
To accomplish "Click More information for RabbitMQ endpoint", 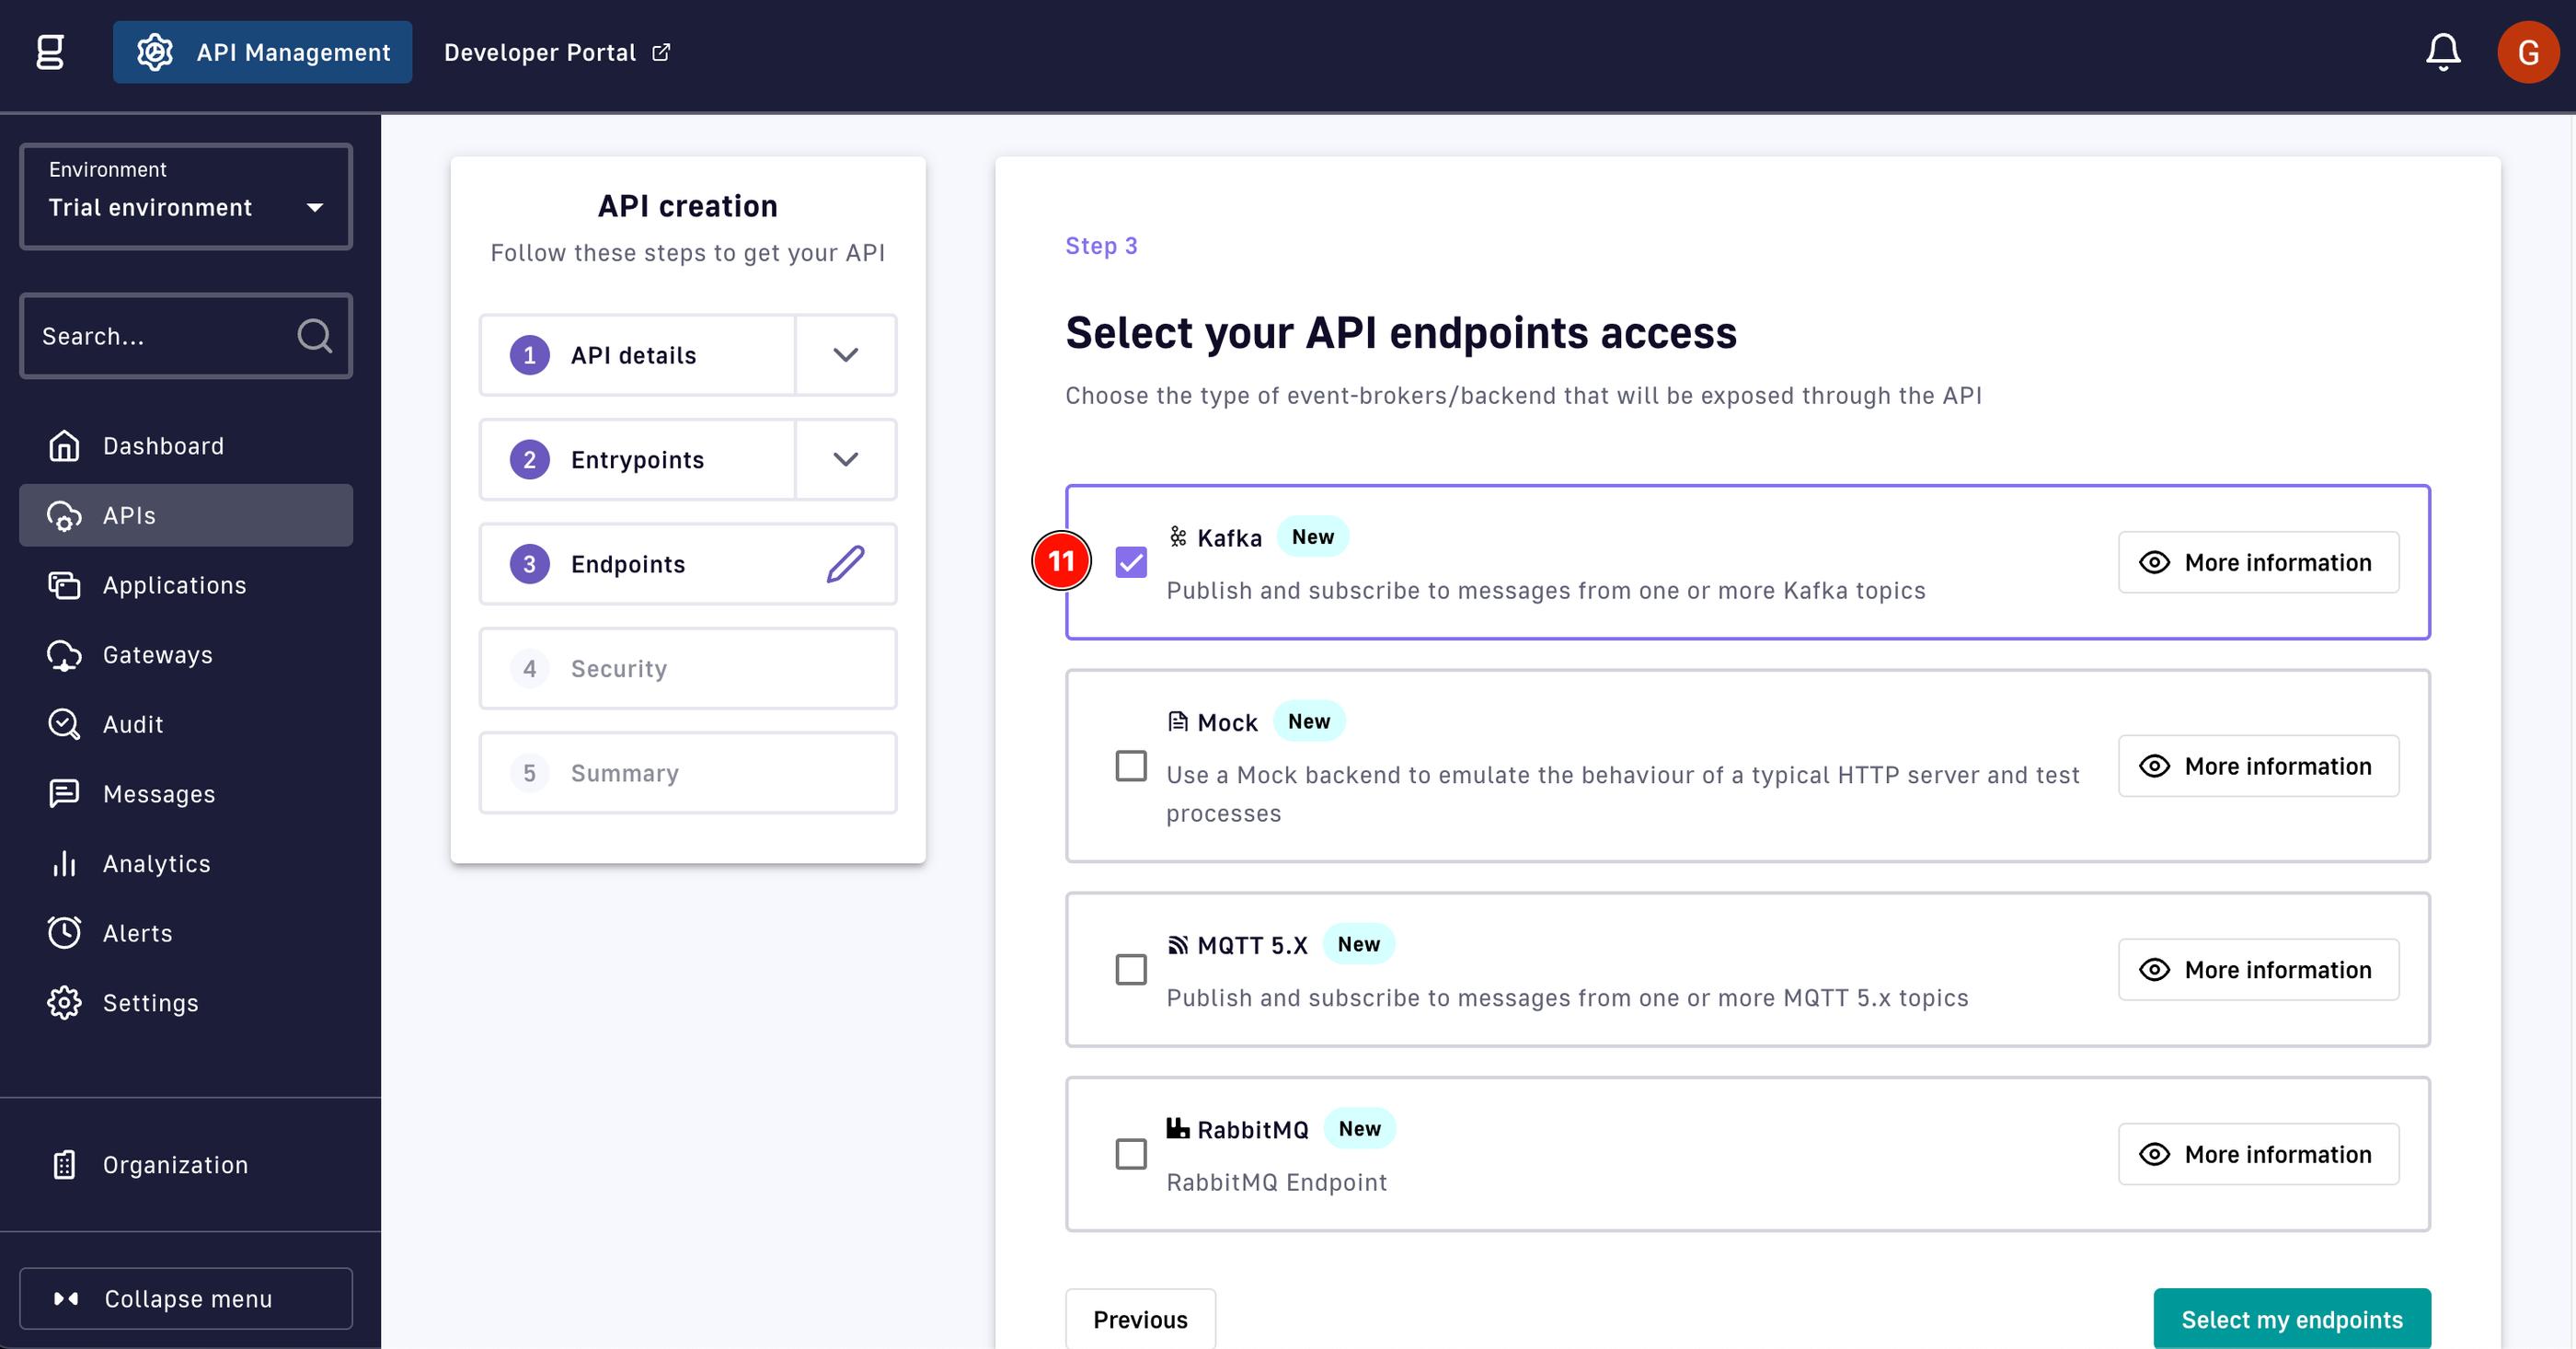I will coord(2258,1153).
